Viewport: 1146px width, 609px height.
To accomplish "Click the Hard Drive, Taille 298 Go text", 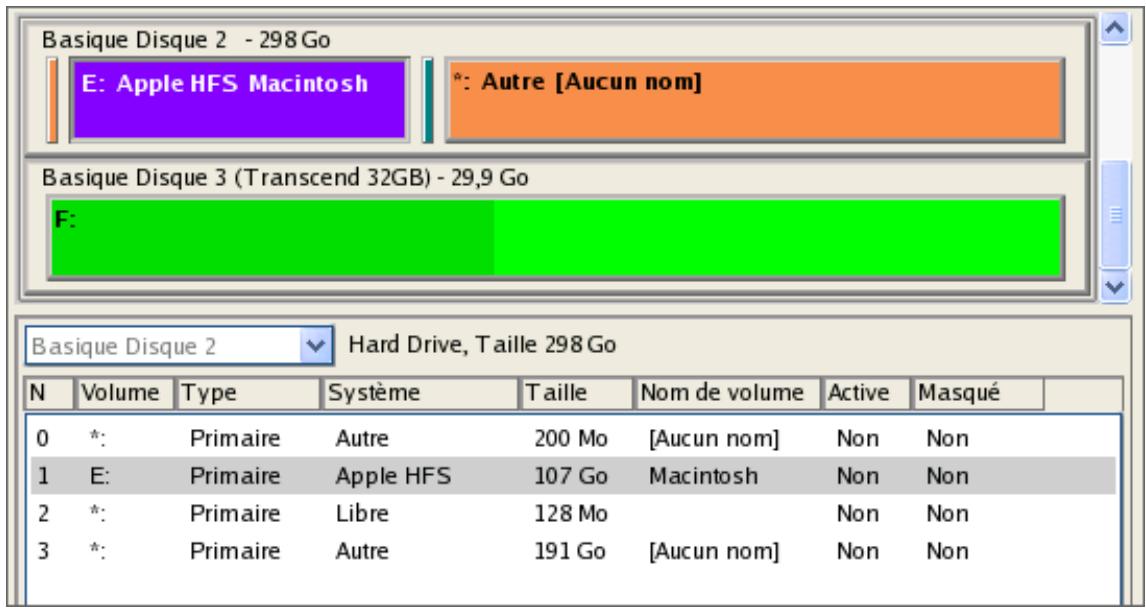I will tap(482, 344).
